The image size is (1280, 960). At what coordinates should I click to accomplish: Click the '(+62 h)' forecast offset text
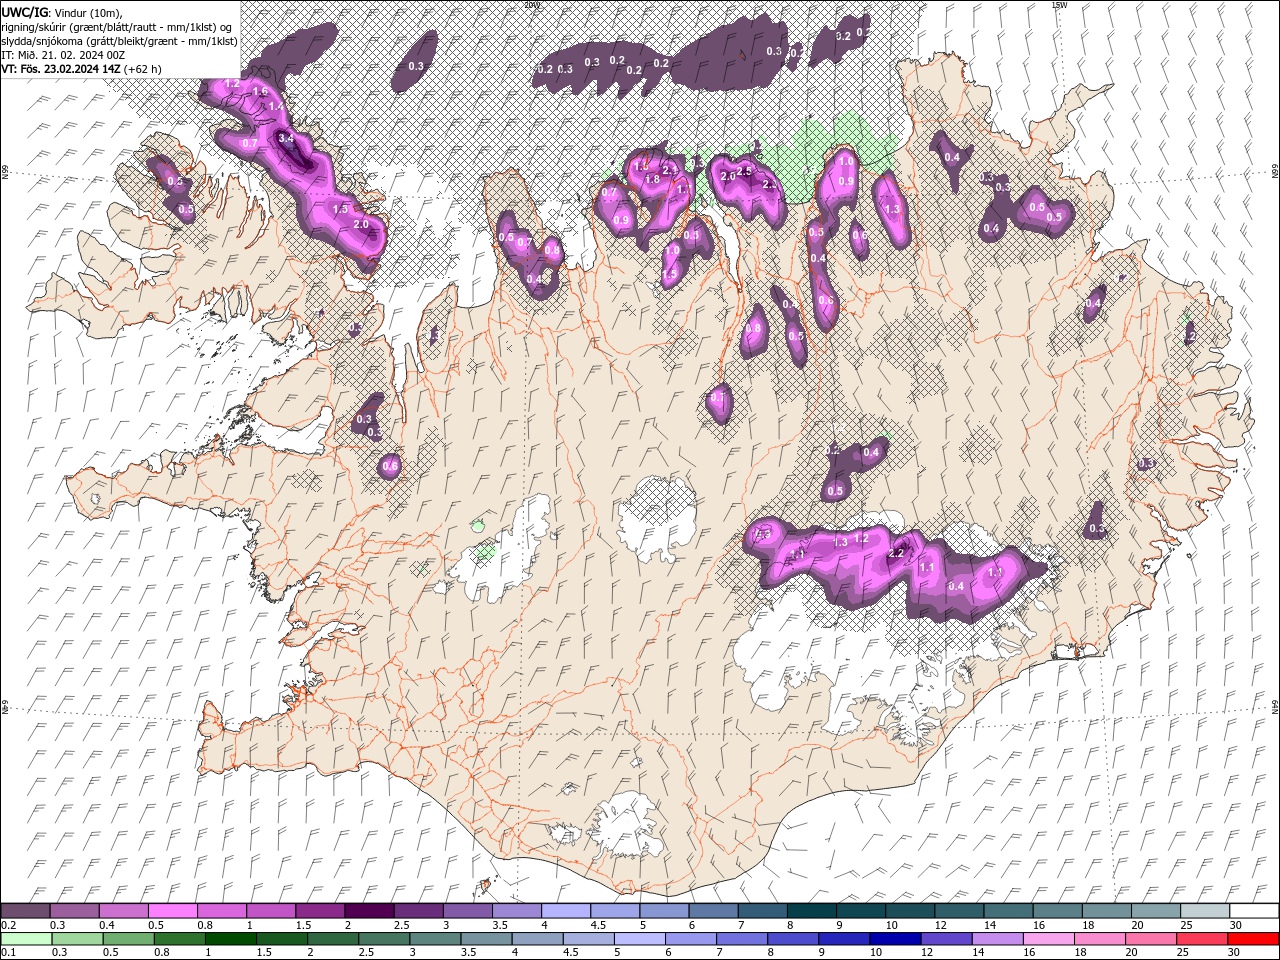[x=144, y=69]
